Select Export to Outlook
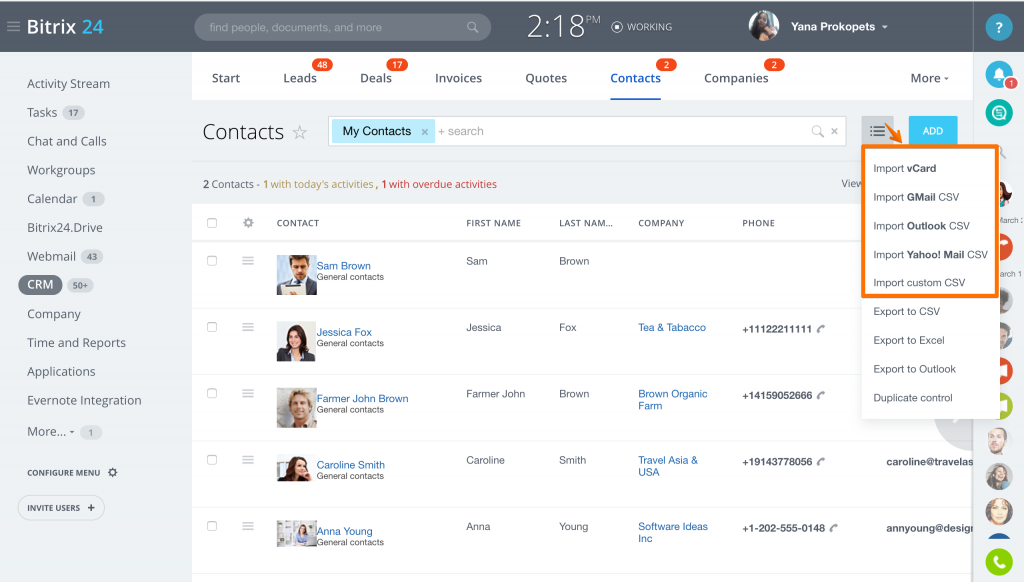This screenshot has height=582, width=1024. coord(914,369)
